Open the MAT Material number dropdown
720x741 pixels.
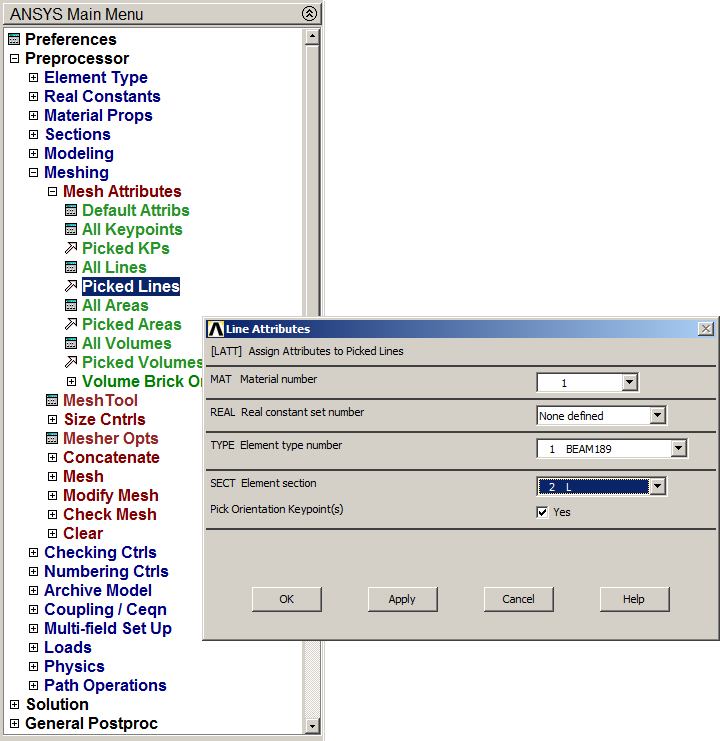629,382
